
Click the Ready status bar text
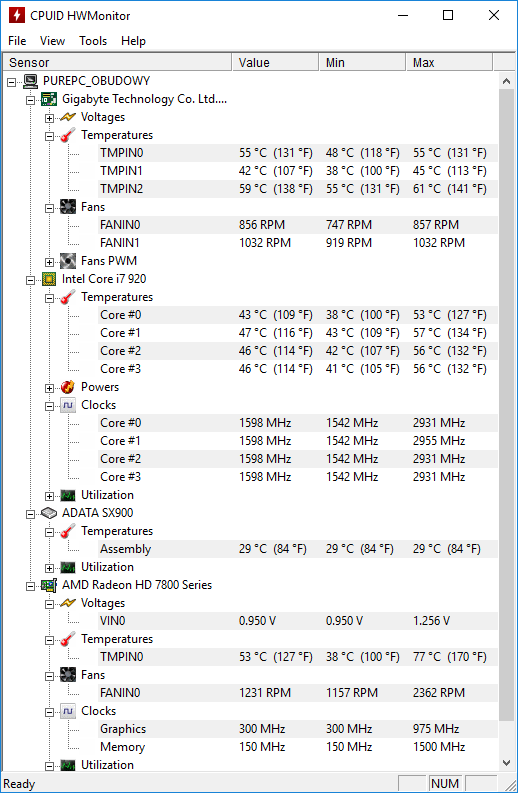[19, 784]
